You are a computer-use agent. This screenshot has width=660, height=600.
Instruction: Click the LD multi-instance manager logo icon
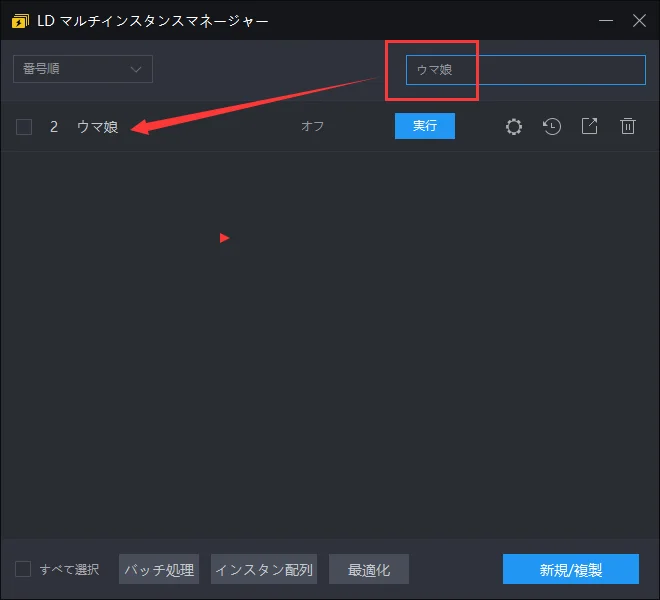(20, 21)
